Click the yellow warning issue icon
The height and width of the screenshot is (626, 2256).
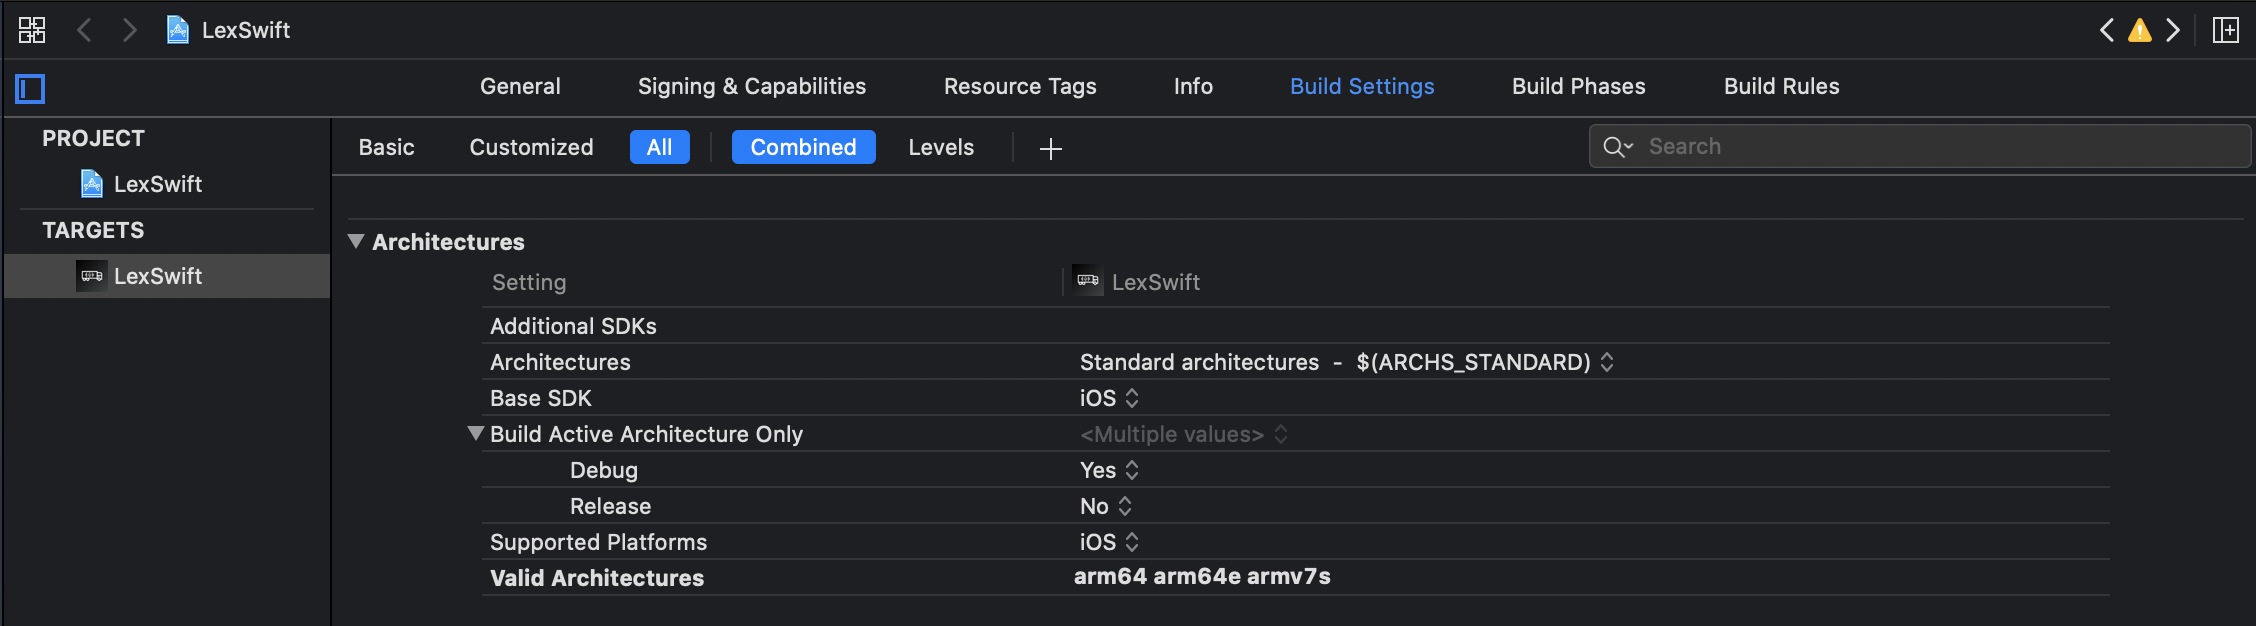click(x=2139, y=30)
